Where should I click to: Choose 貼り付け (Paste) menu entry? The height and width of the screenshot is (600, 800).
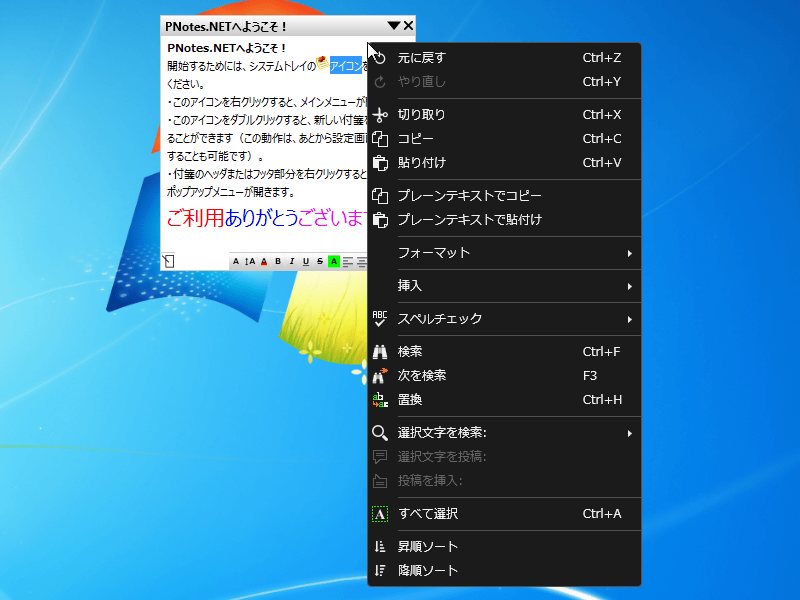click(504, 163)
